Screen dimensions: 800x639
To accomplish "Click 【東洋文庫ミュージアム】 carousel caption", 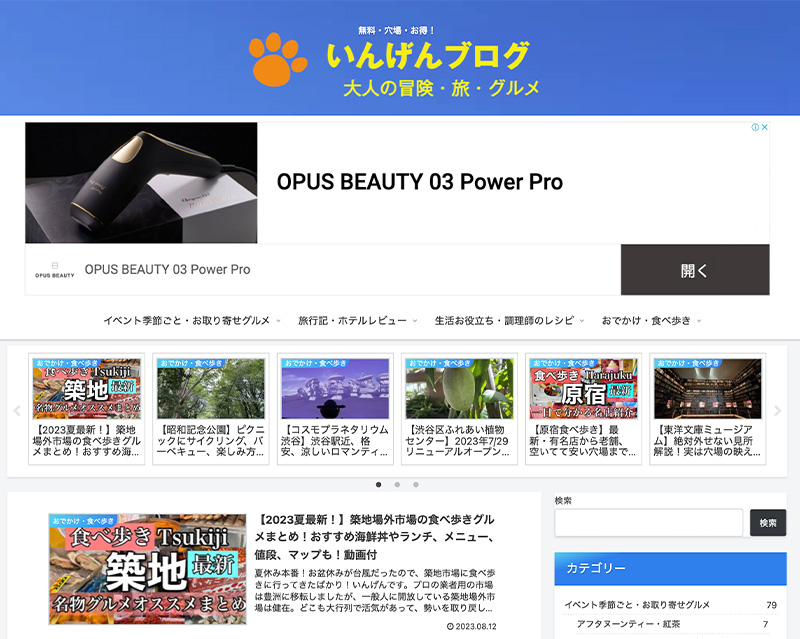I will [708, 440].
